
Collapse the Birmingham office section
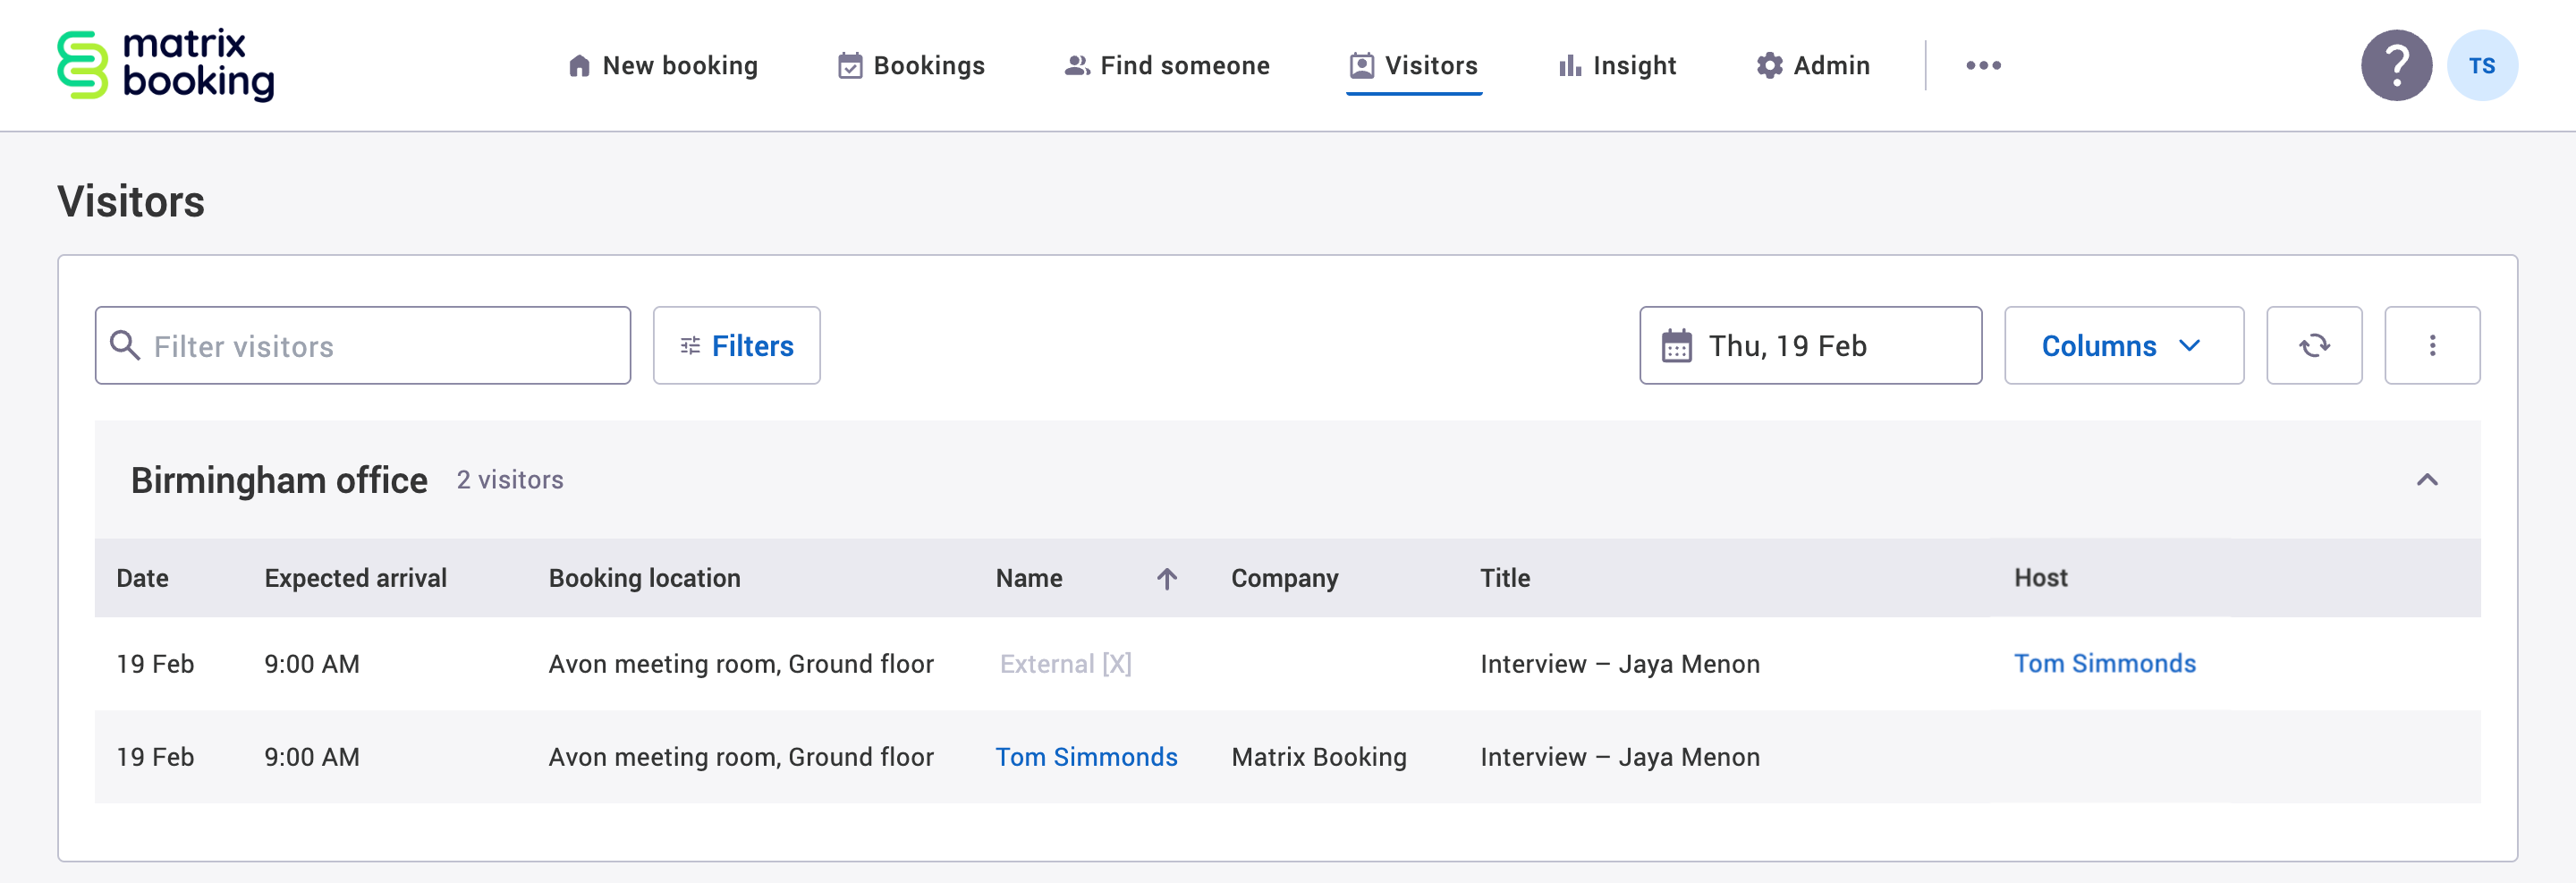(2427, 480)
